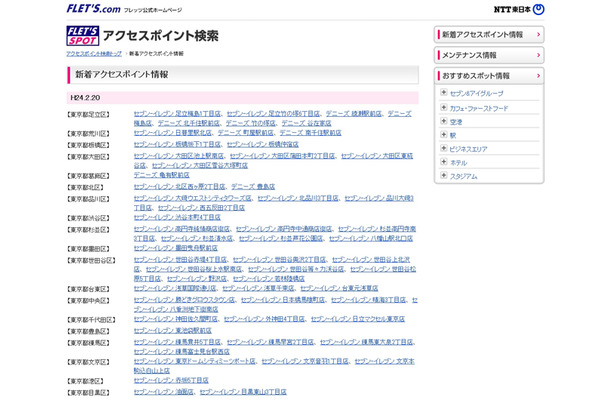Open セブン-イレブン 日本橋馬喰町店 link

tap(282, 300)
